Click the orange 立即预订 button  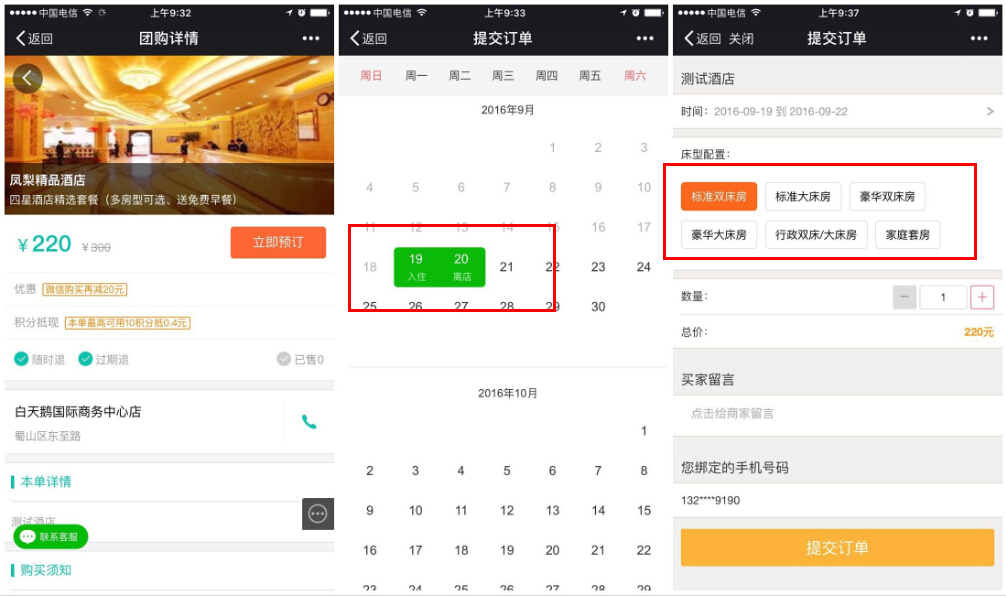(278, 243)
